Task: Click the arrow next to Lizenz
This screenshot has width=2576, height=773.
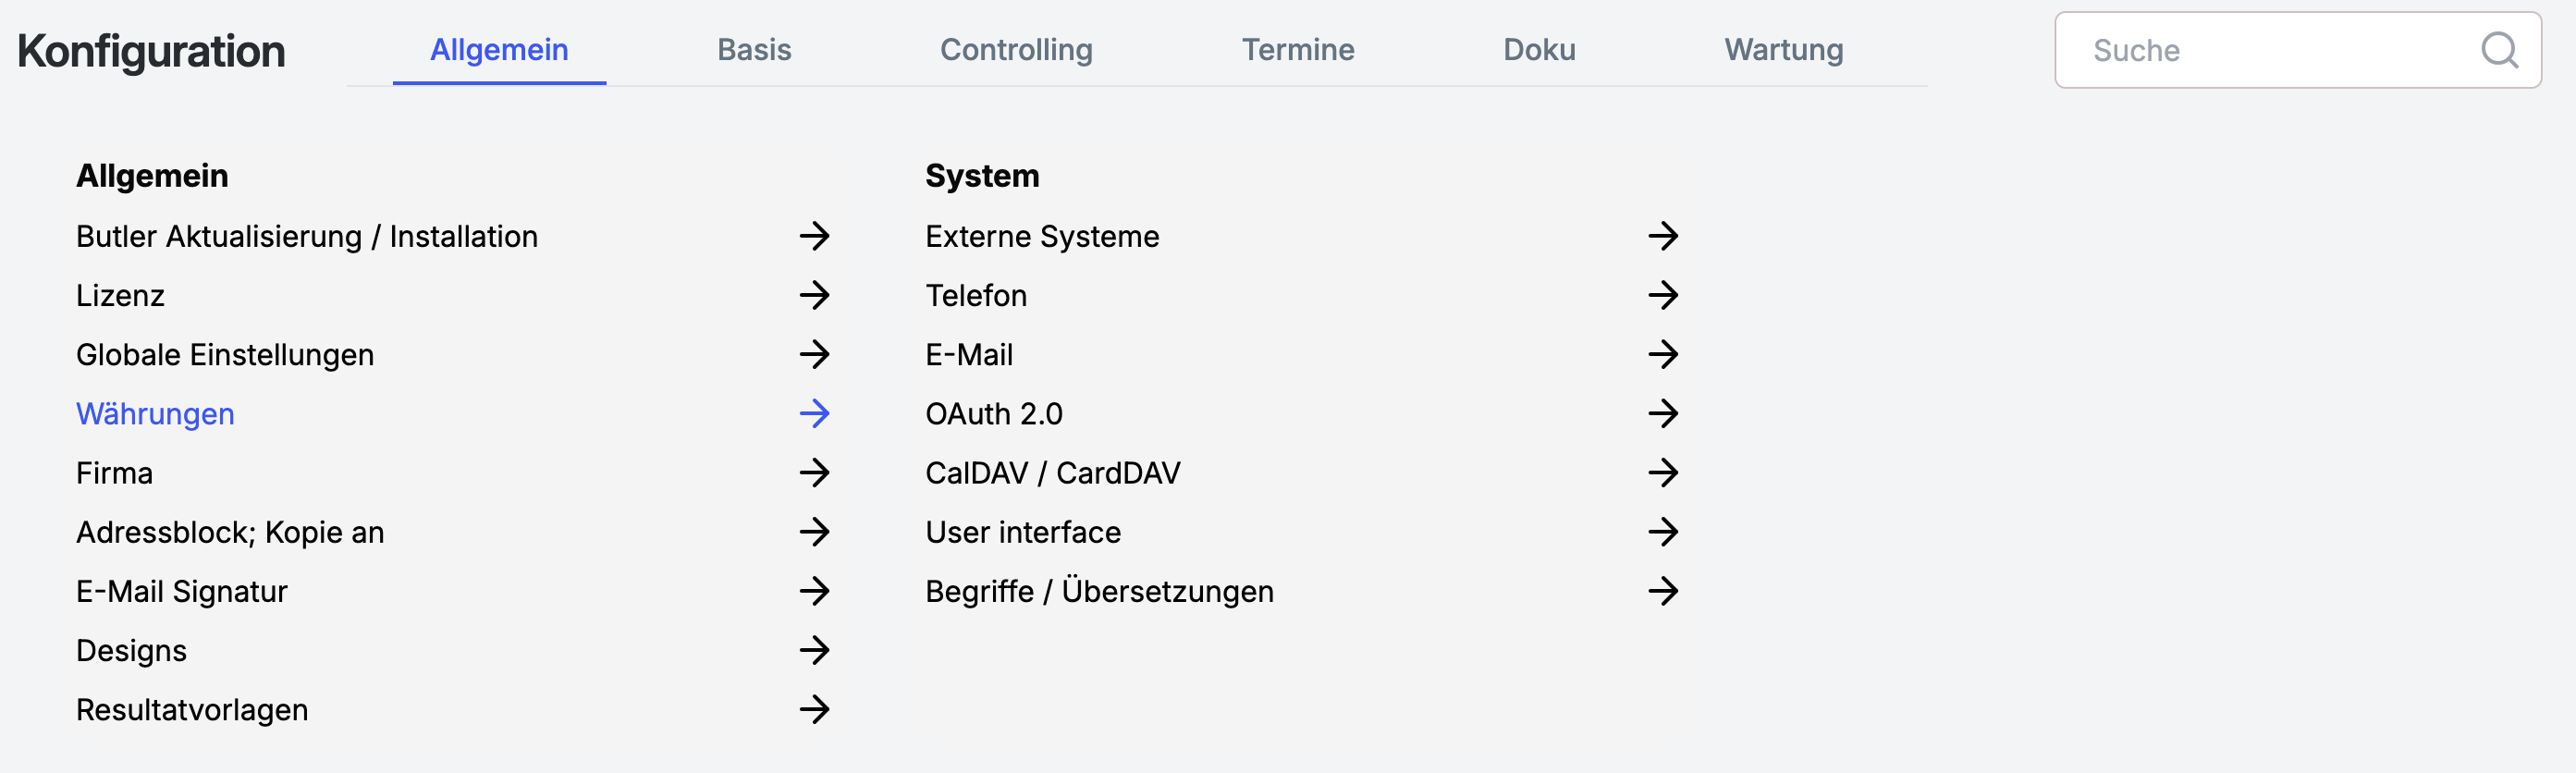Action: pos(814,295)
